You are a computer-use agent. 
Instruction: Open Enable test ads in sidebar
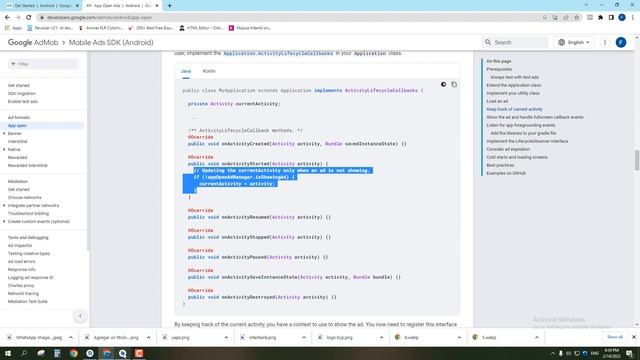(23, 101)
